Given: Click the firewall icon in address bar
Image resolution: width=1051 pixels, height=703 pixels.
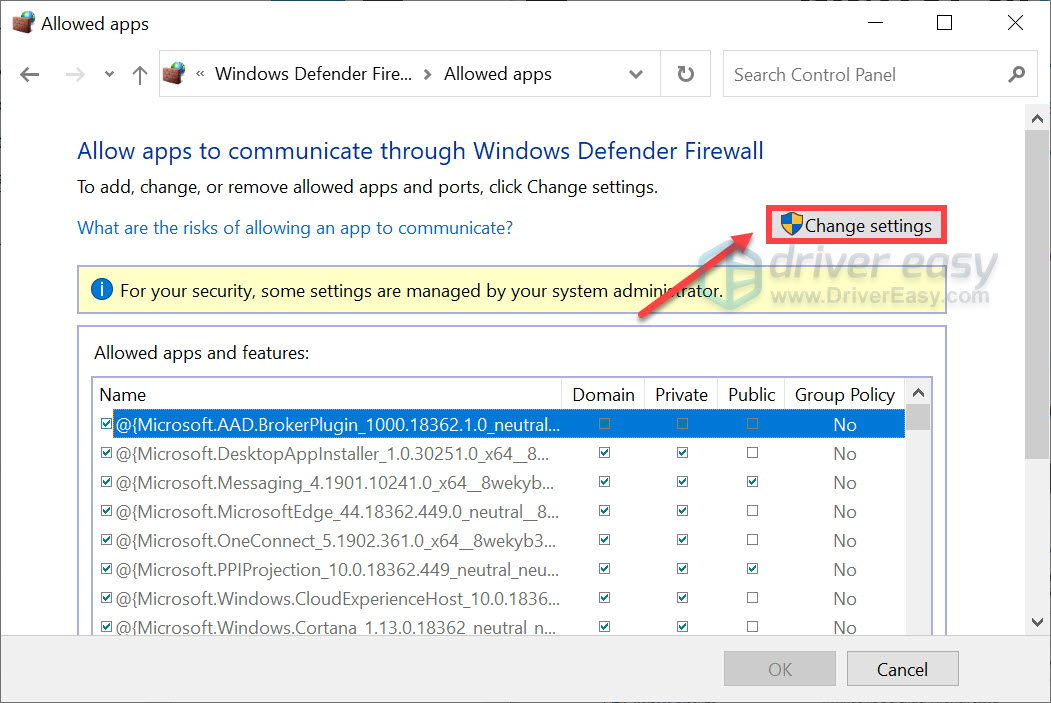Looking at the screenshot, I should [175, 74].
